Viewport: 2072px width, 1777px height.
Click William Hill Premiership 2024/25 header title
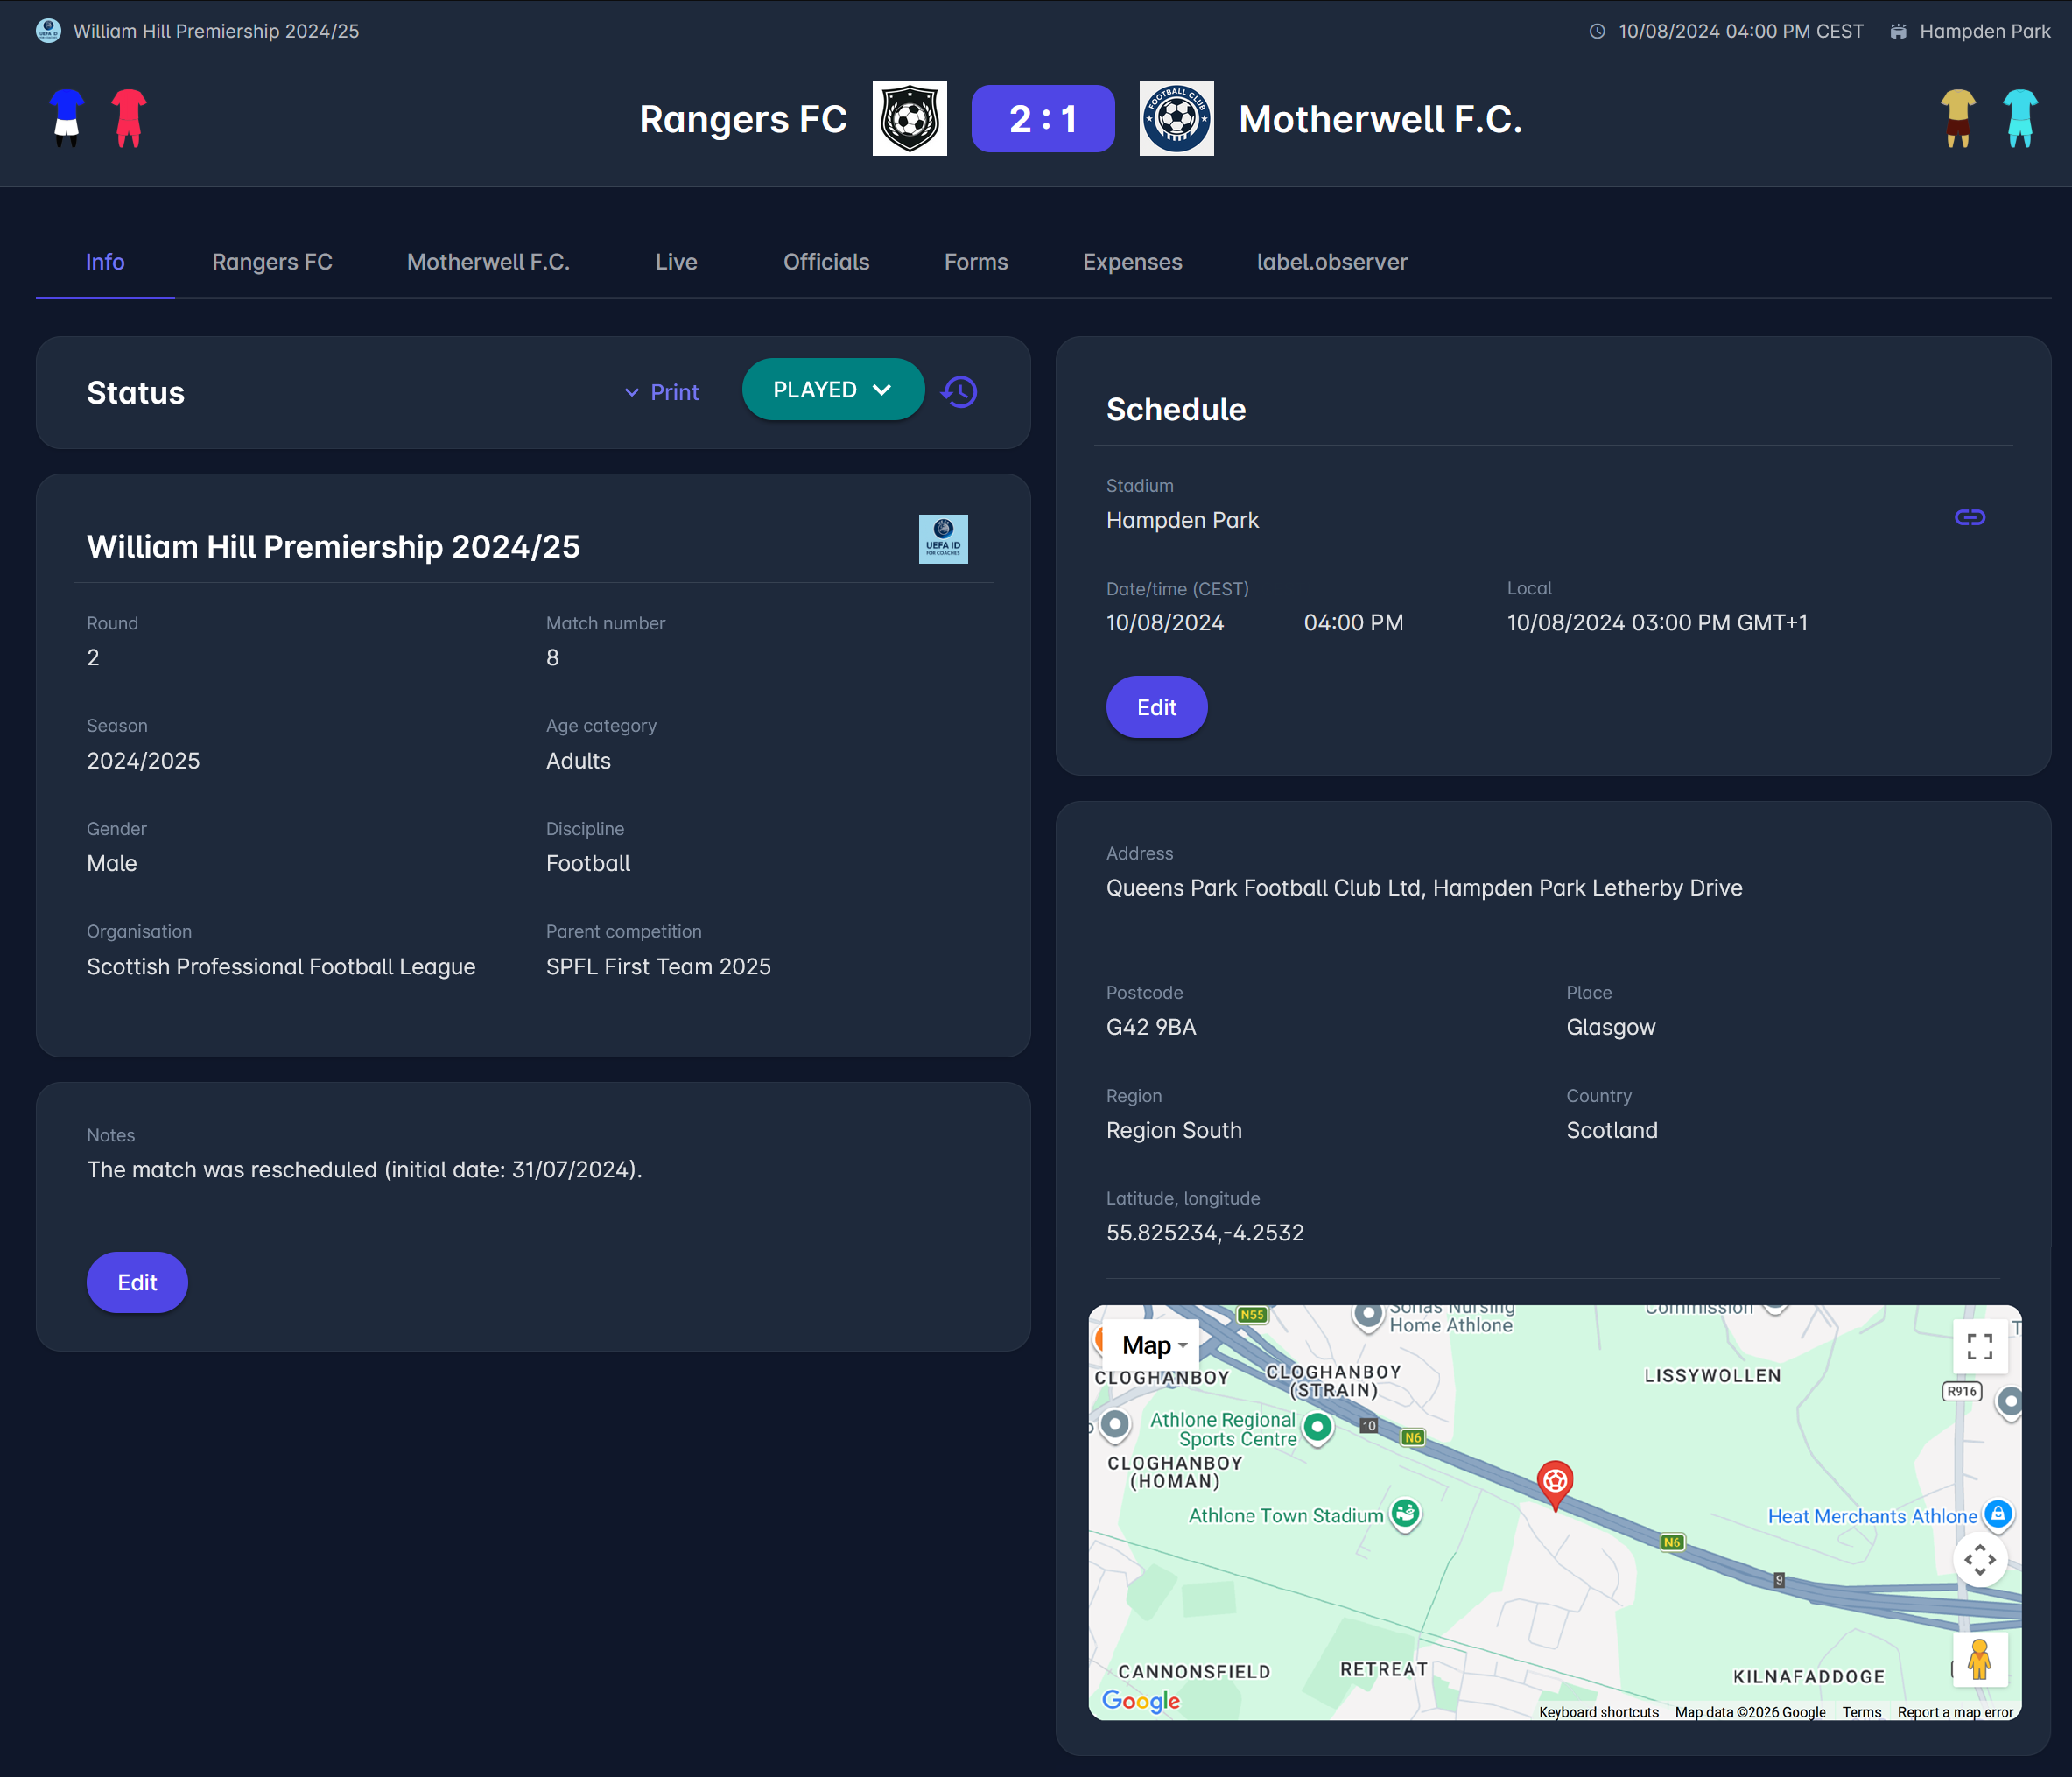(x=216, y=31)
